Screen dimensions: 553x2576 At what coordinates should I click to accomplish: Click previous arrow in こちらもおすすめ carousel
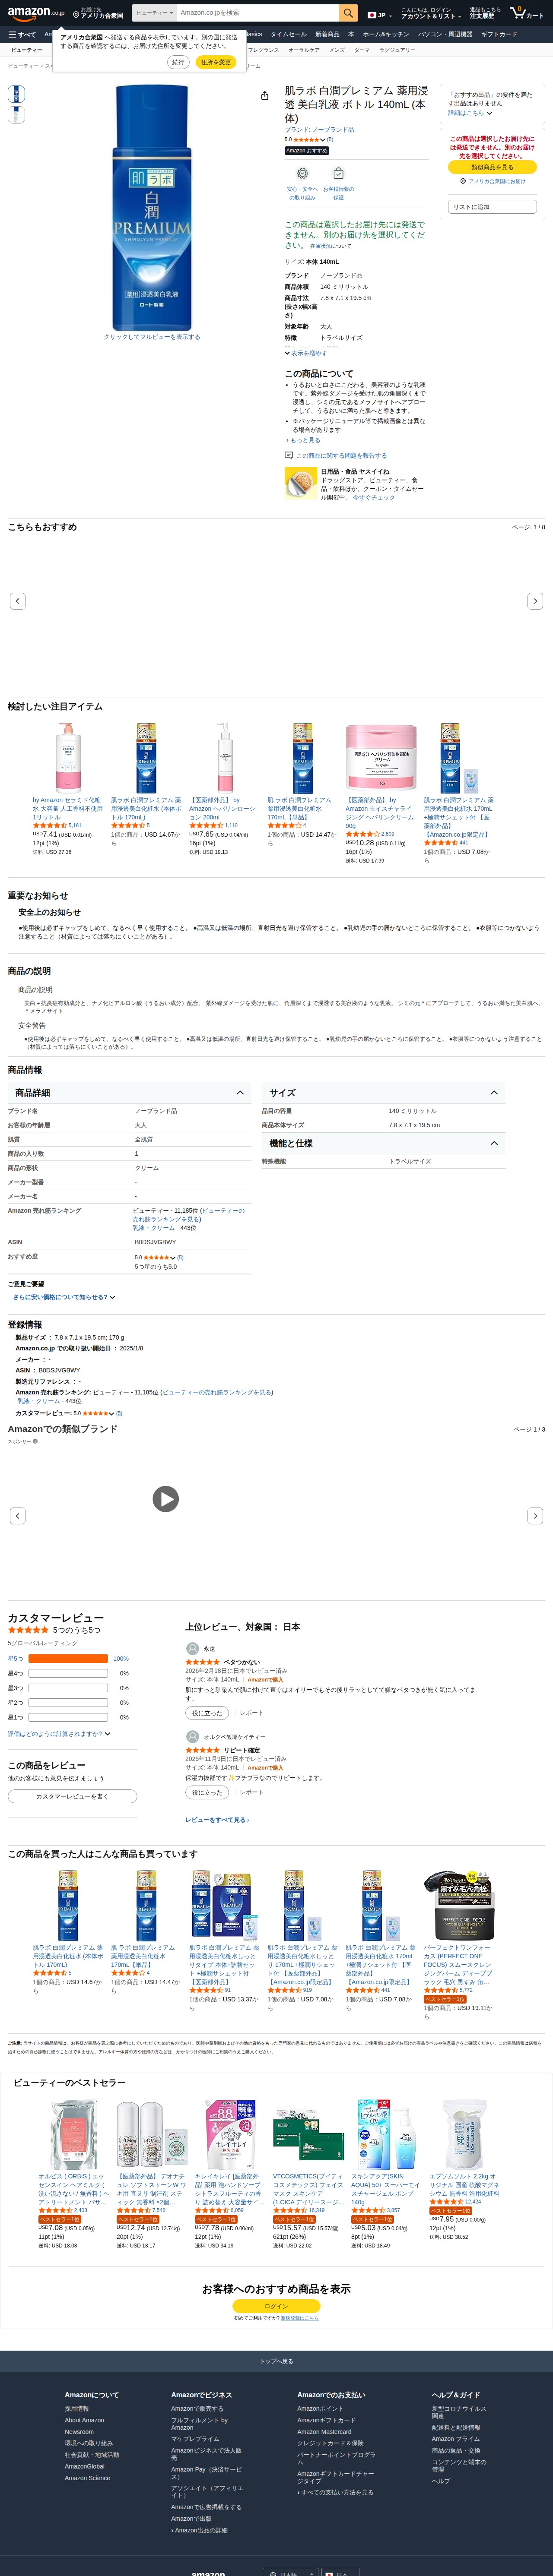tap(17, 601)
